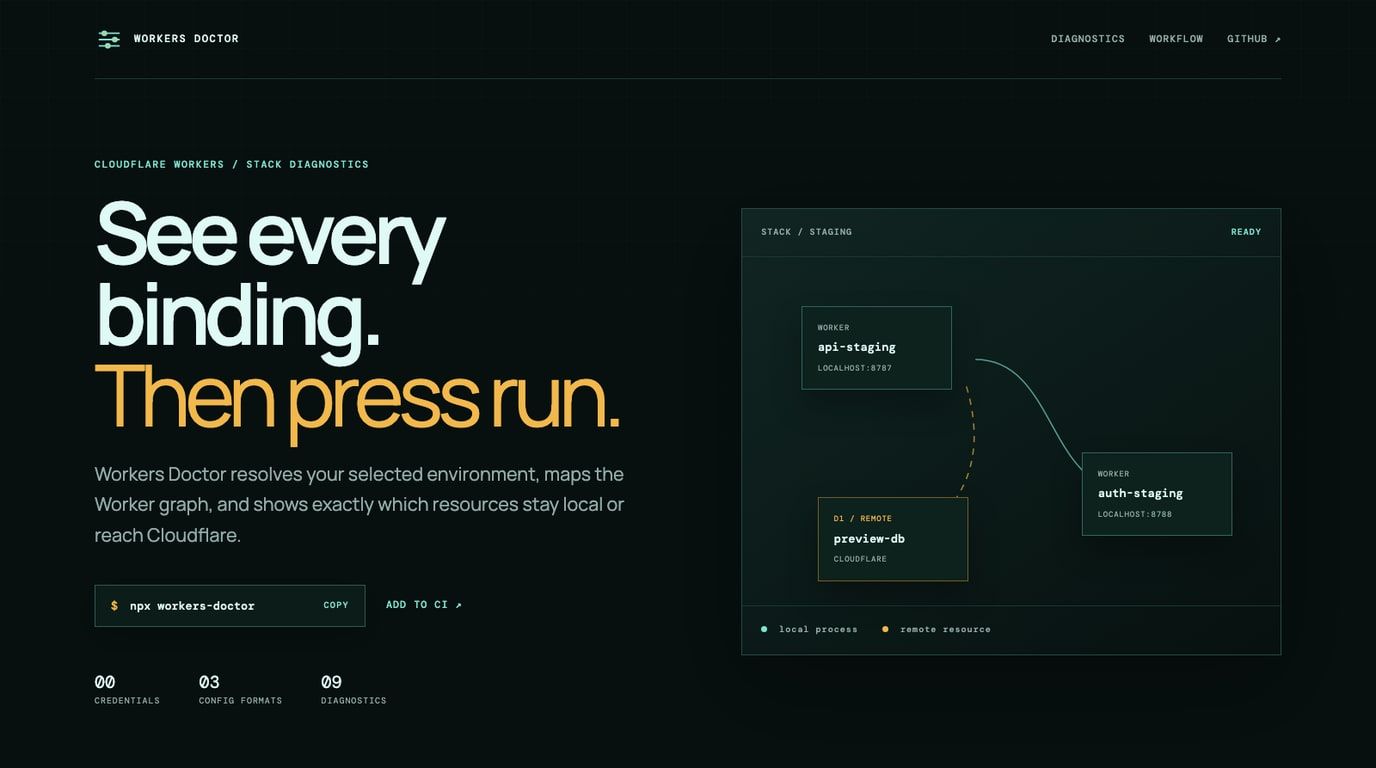Go to the Diagnostics nav item
The height and width of the screenshot is (768, 1376).
tap(1088, 39)
